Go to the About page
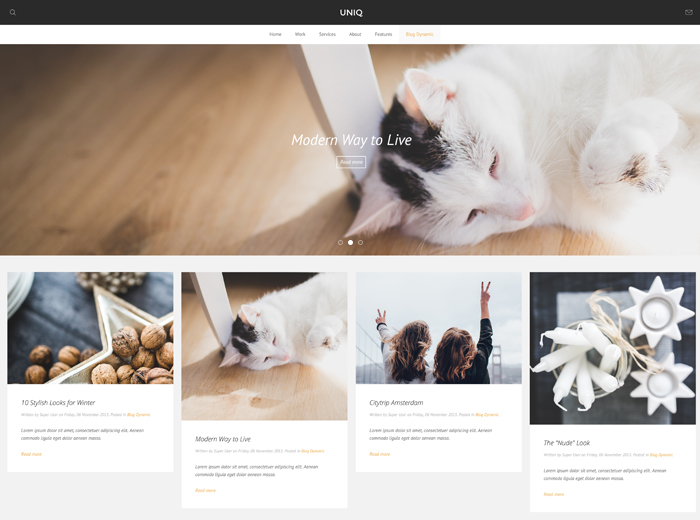 (x=355, y=34)
